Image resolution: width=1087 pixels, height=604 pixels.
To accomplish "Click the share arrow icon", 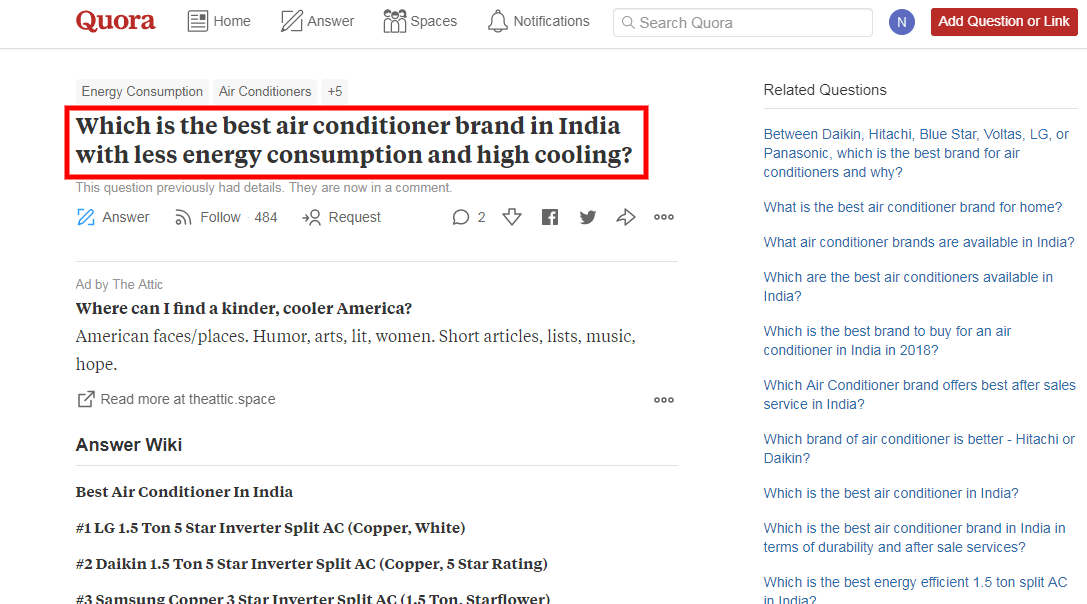I will tap(625, 217).
